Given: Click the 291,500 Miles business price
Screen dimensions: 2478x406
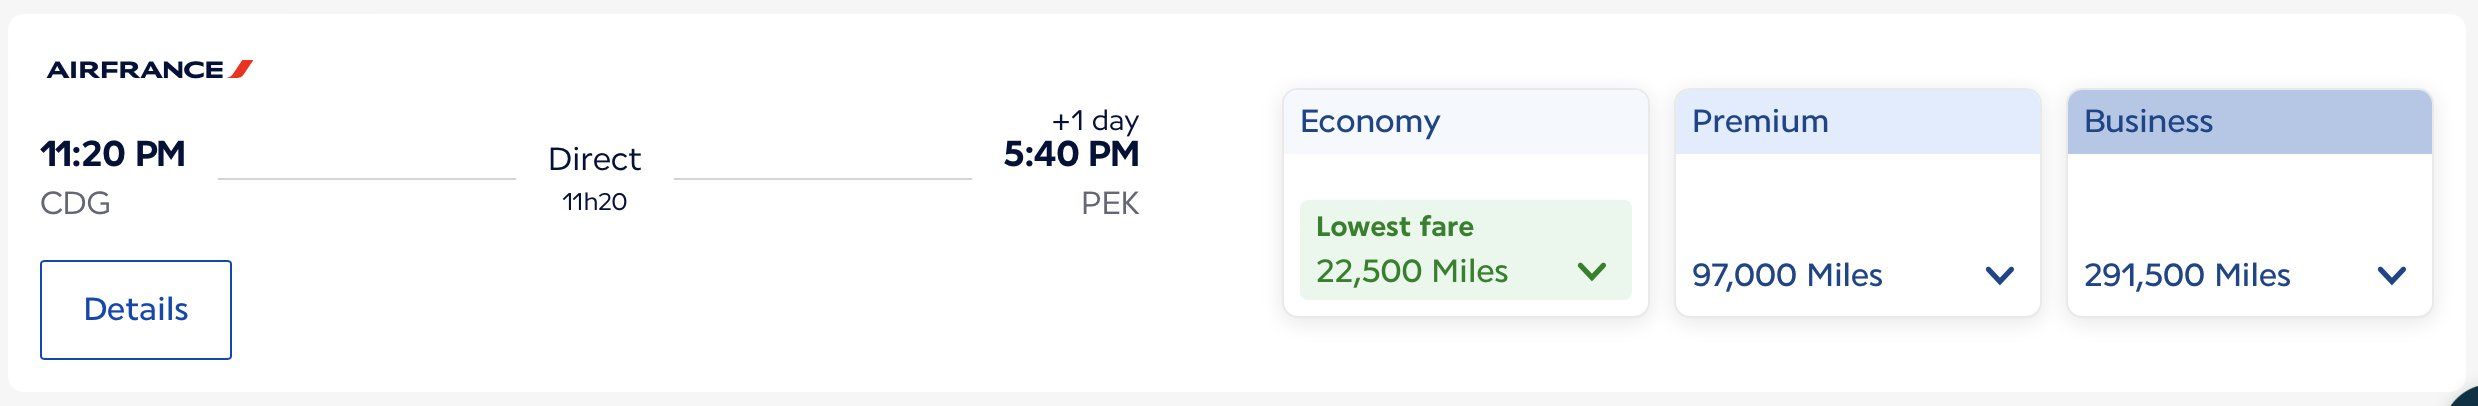Looking at the screenshot, I should (x=2187, y=275).
